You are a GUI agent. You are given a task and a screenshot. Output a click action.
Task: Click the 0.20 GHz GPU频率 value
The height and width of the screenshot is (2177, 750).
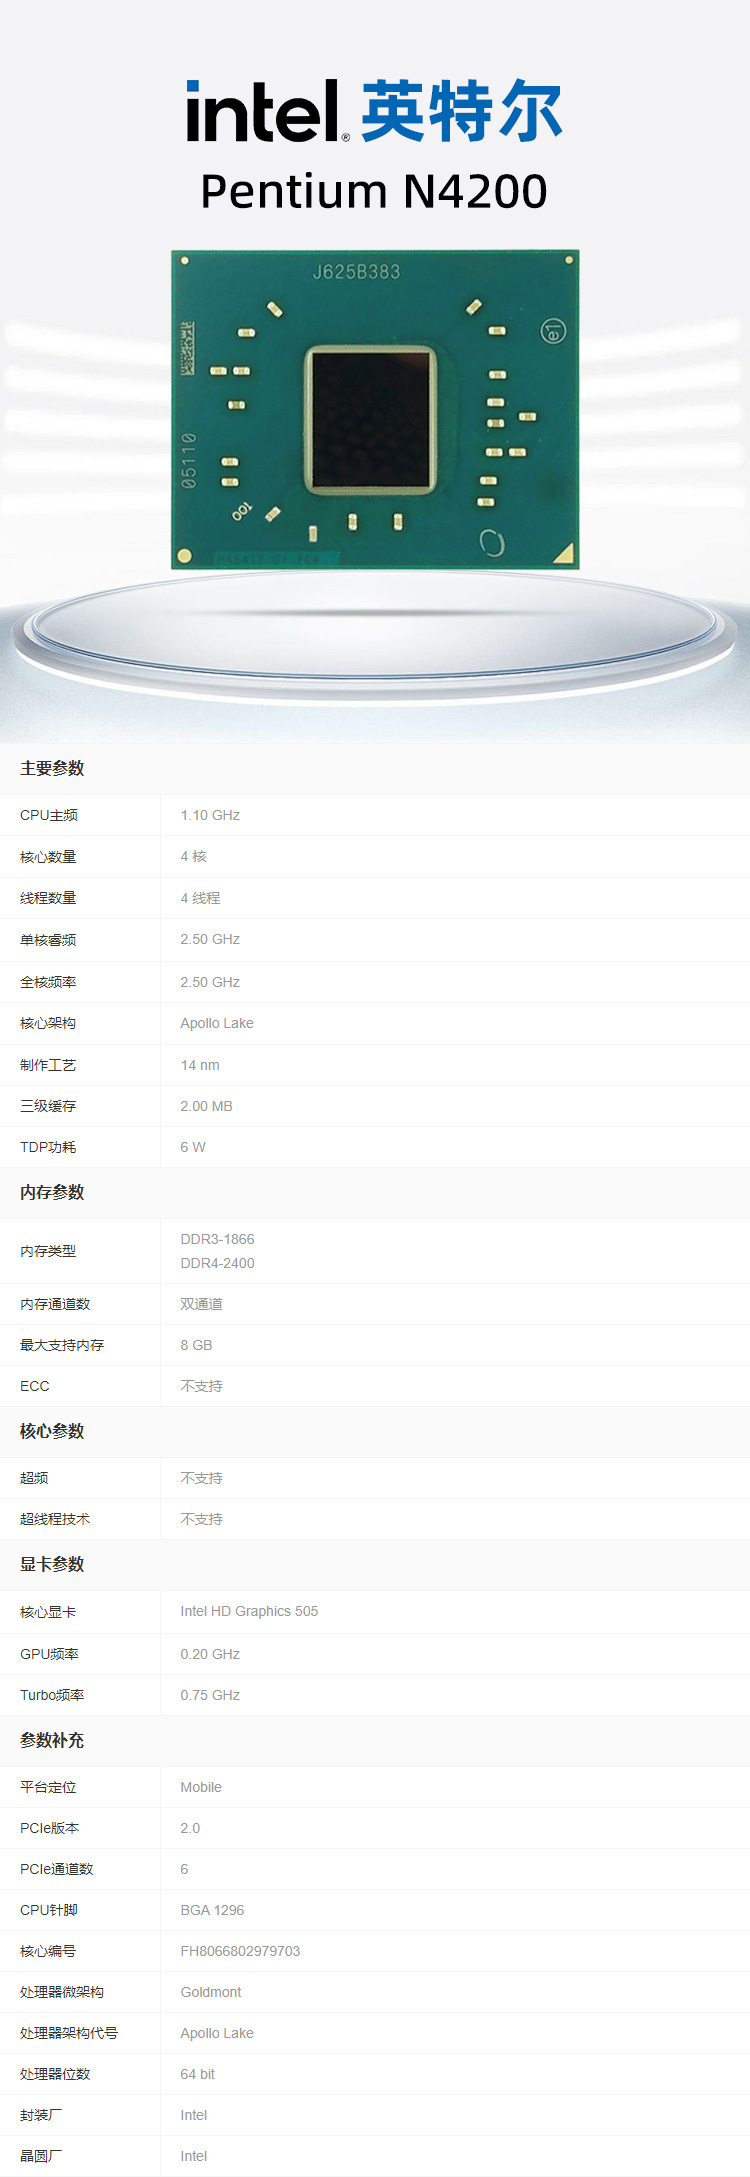pos(210,1654)
